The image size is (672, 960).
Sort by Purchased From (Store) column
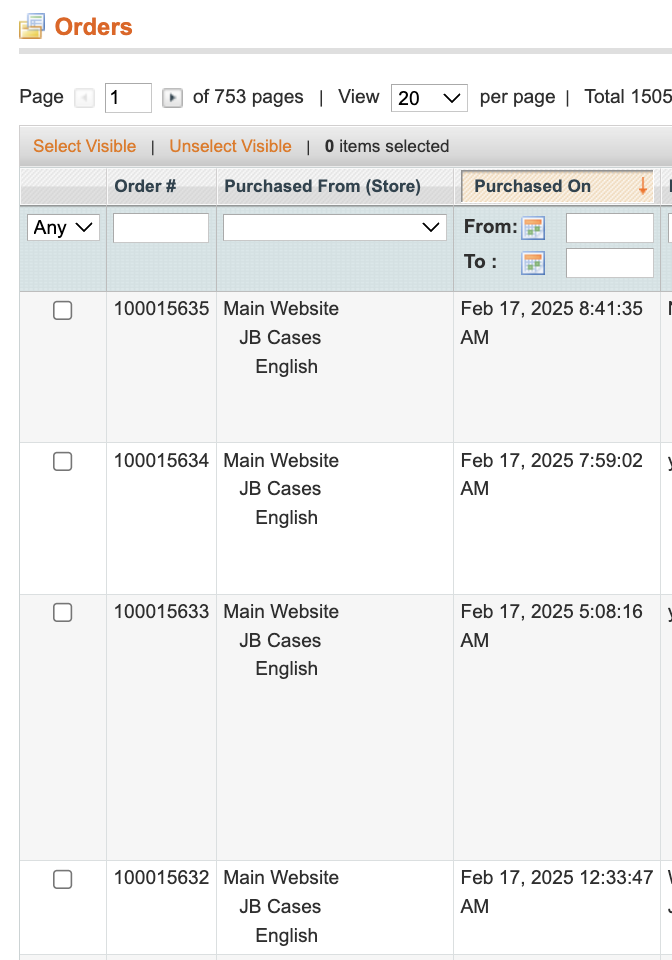pyautogui.click(x=322, y=186)
